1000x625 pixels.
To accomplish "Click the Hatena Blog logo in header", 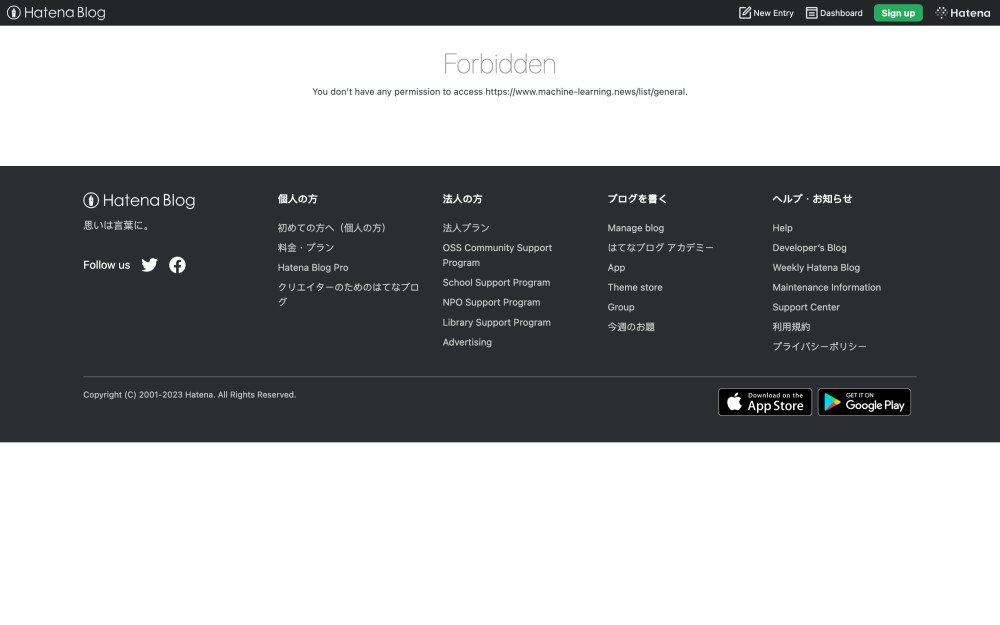I will pyautogui.click(x=56, y=13).
